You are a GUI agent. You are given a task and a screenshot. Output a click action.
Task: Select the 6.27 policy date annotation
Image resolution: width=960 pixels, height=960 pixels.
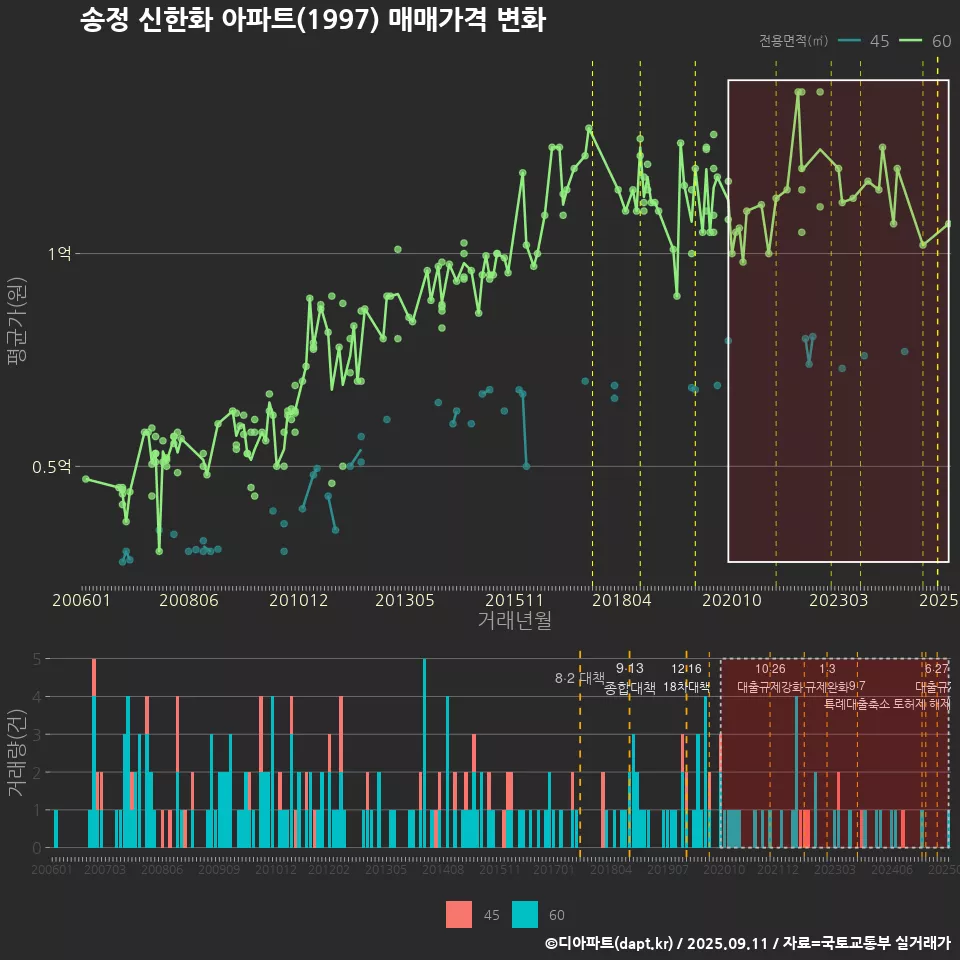point(936,669)
